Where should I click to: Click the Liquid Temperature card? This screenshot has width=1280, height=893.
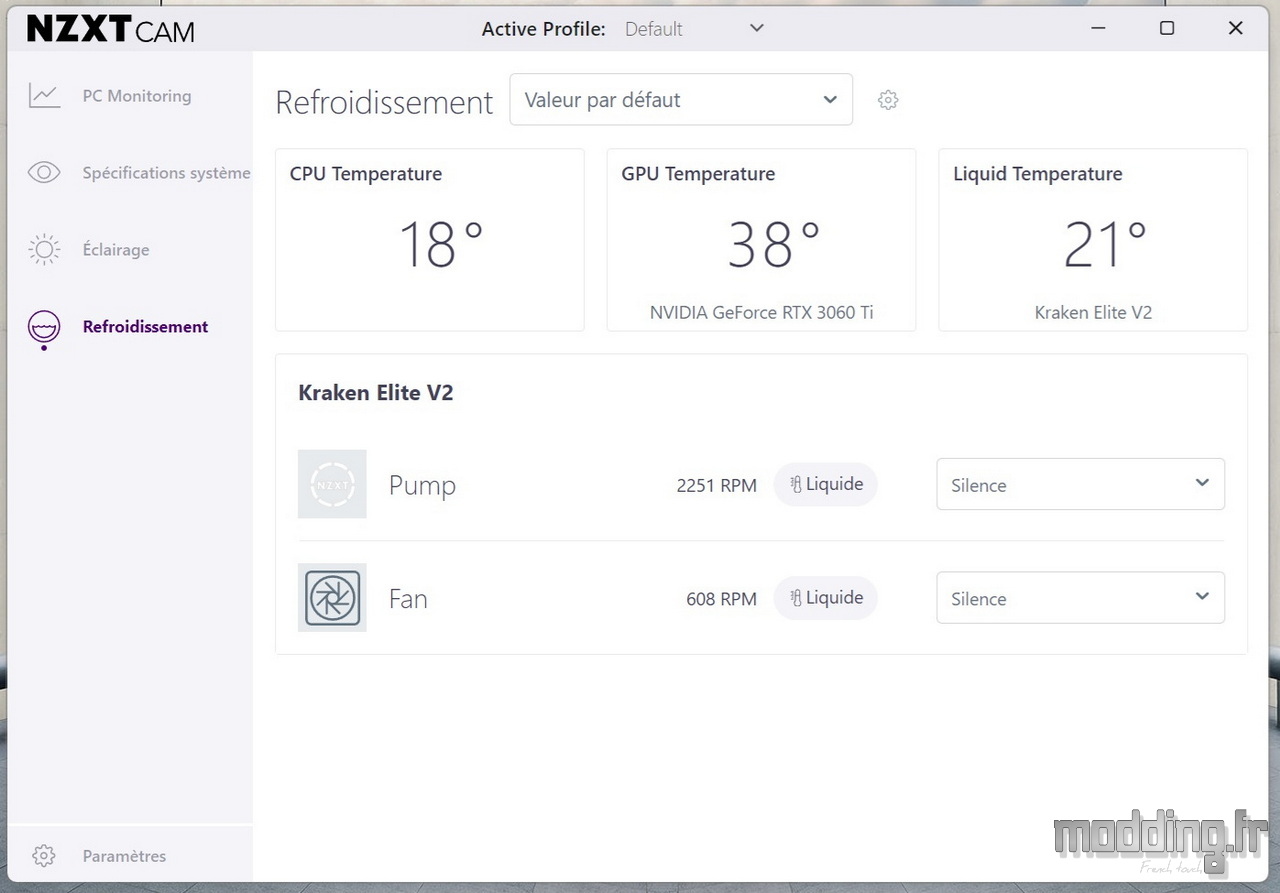[x=1093, y=240]
